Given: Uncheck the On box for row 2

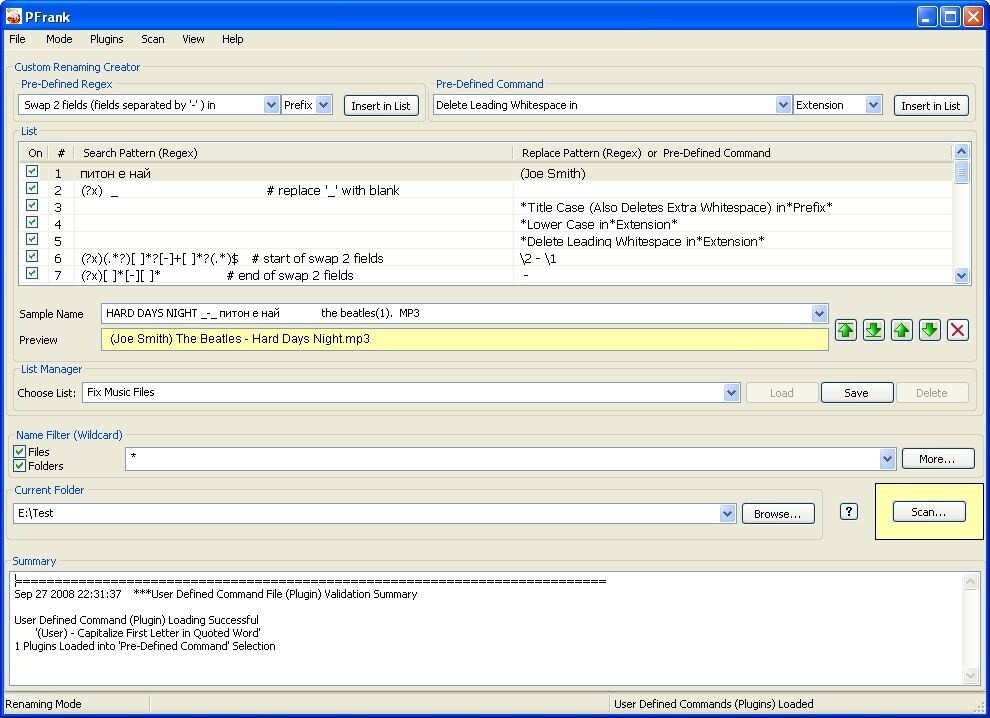Looking at the screenshot, I should [x=32, y=188].
